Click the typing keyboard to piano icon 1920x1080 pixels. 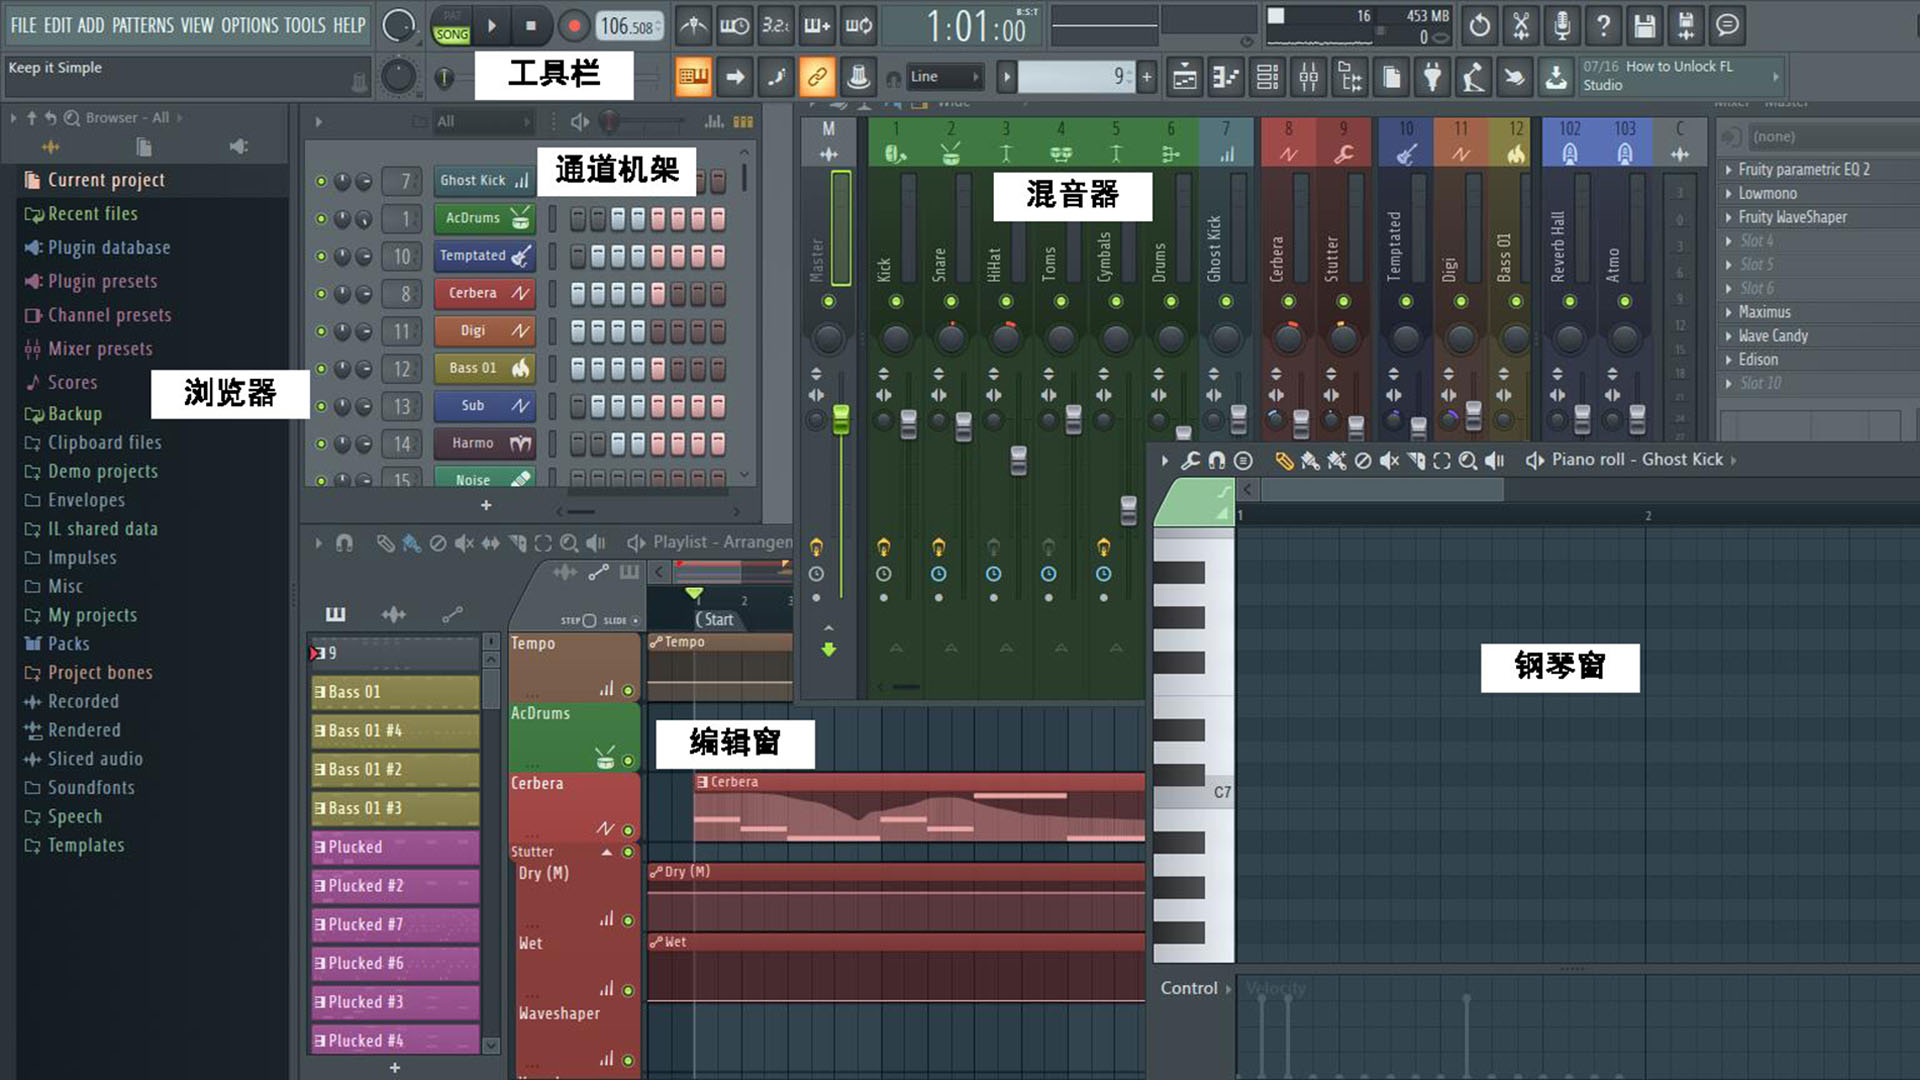click(817, 27)
